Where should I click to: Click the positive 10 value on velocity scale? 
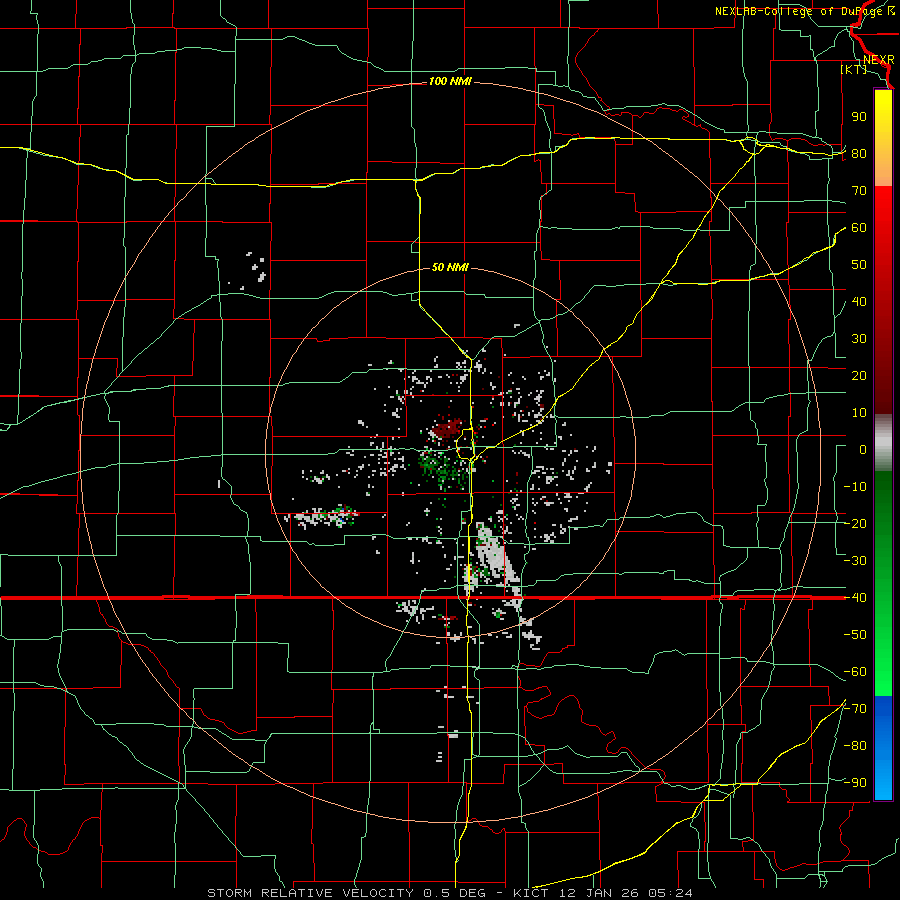859,413
